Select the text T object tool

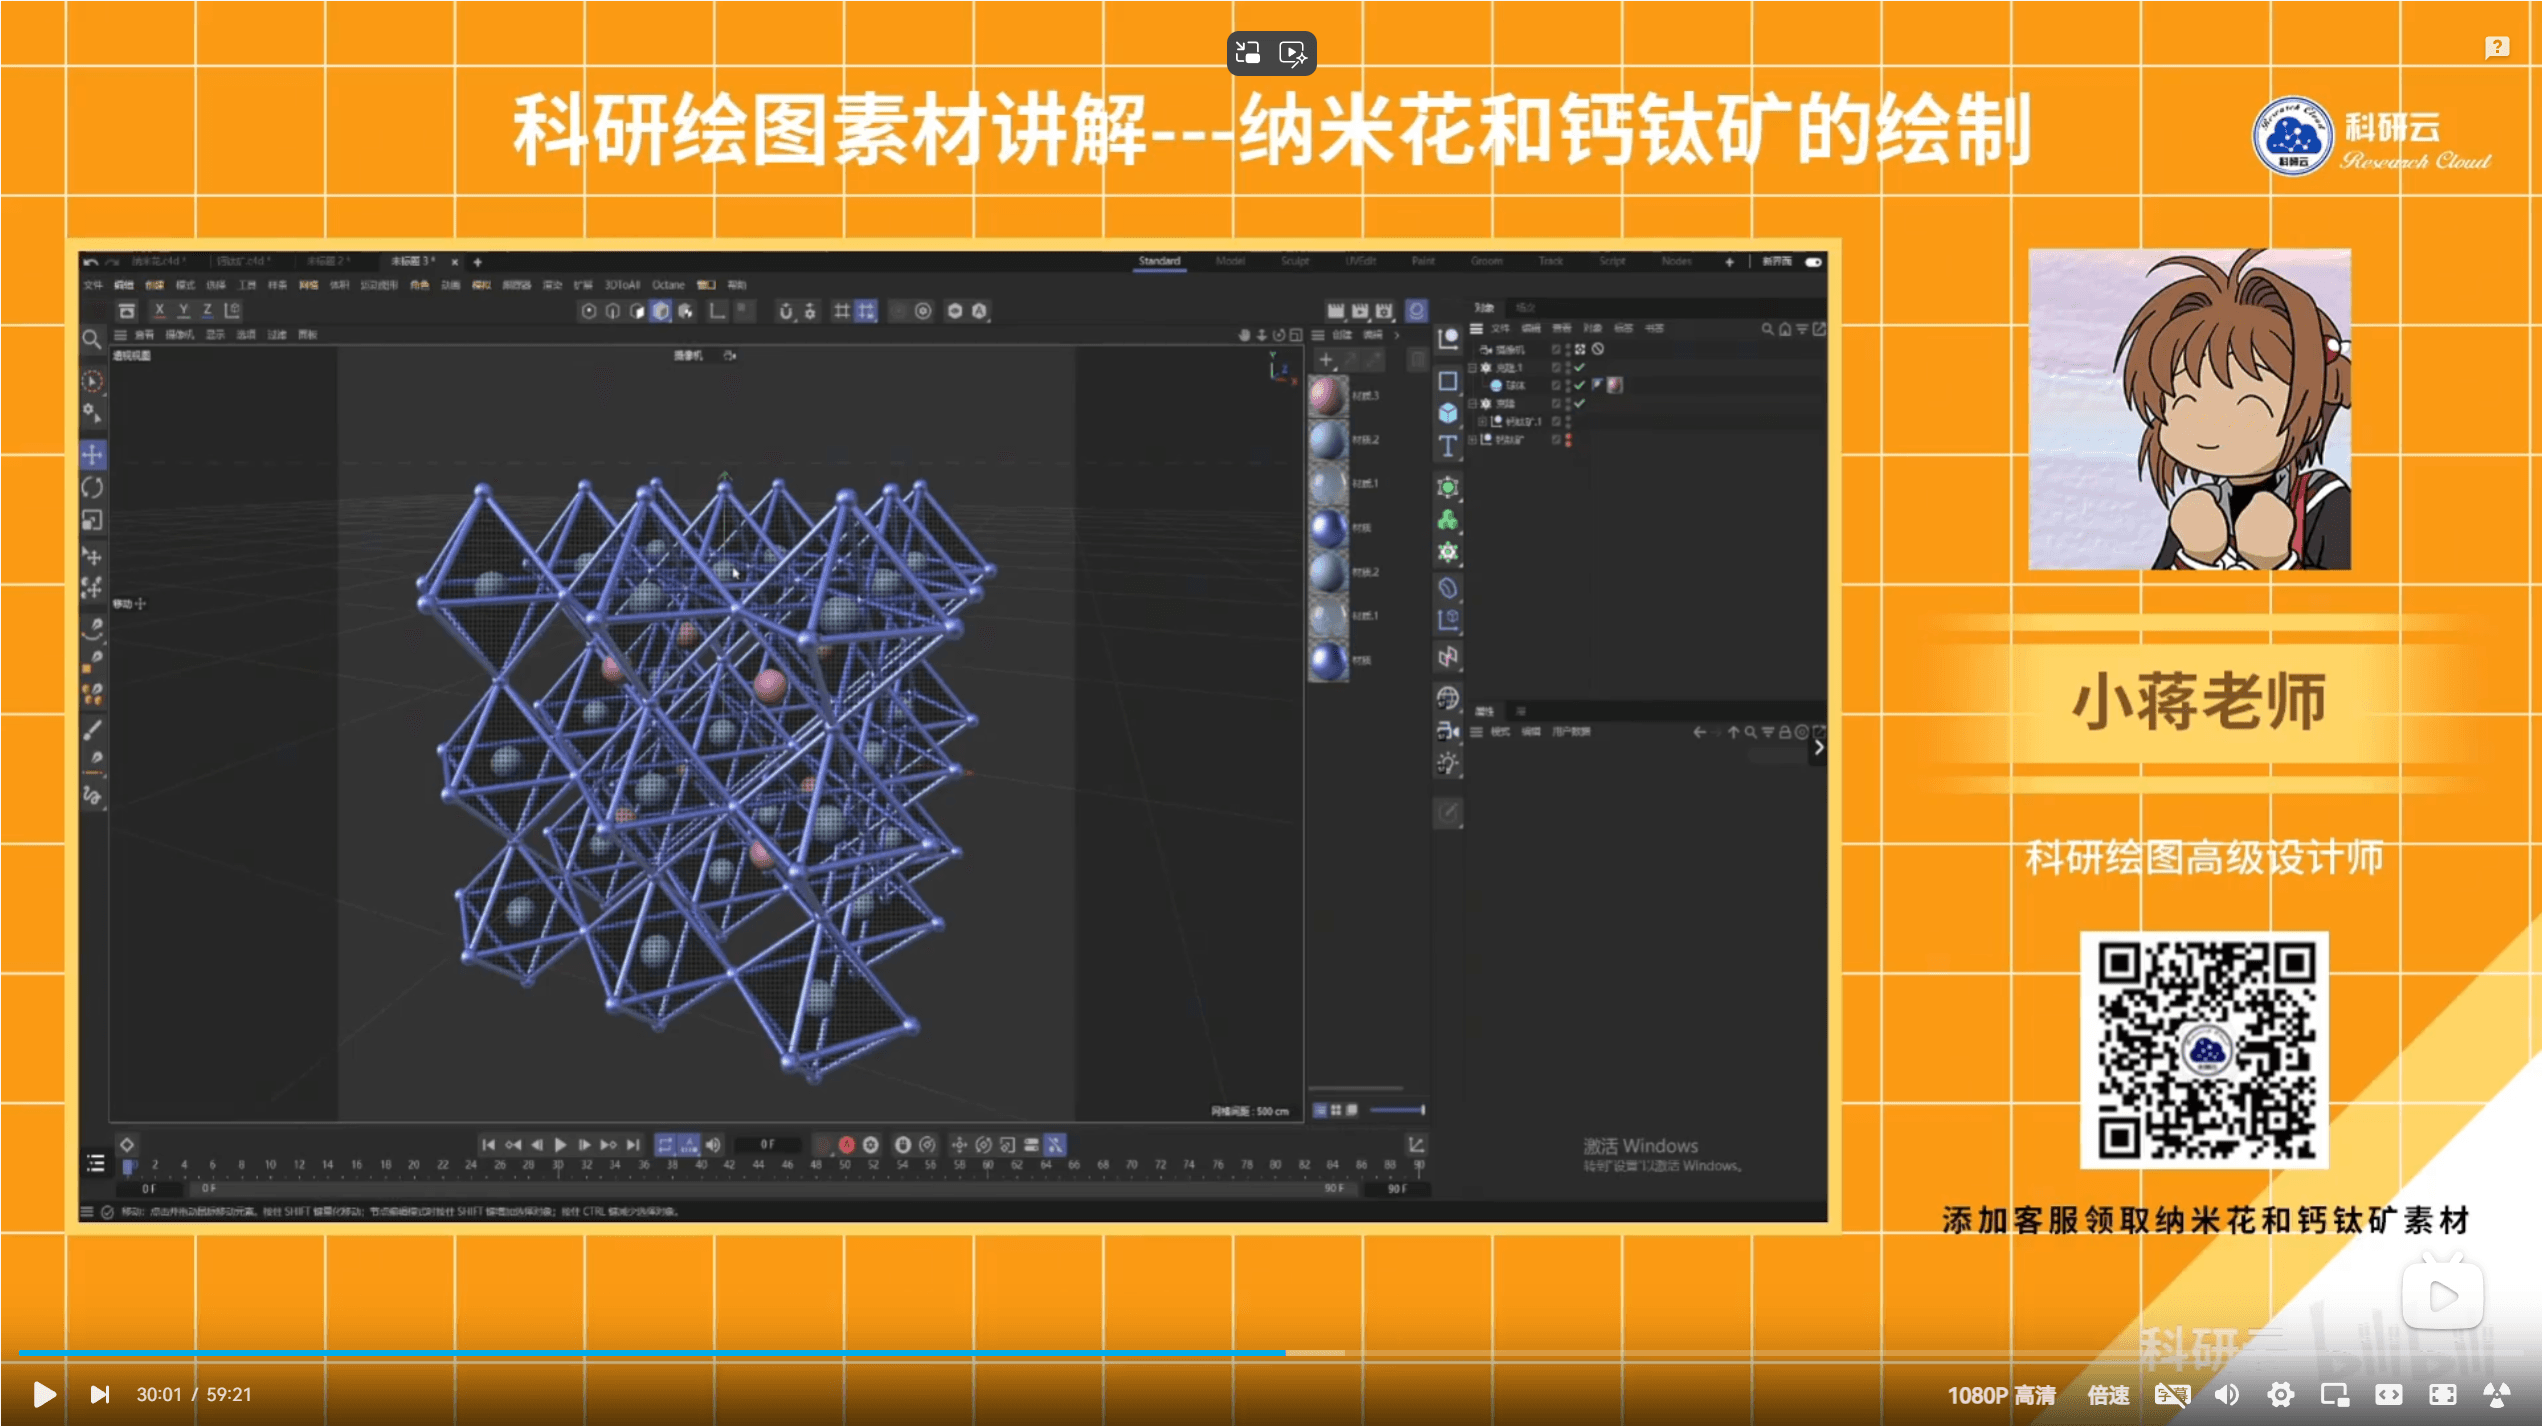tap(1447, 446)
